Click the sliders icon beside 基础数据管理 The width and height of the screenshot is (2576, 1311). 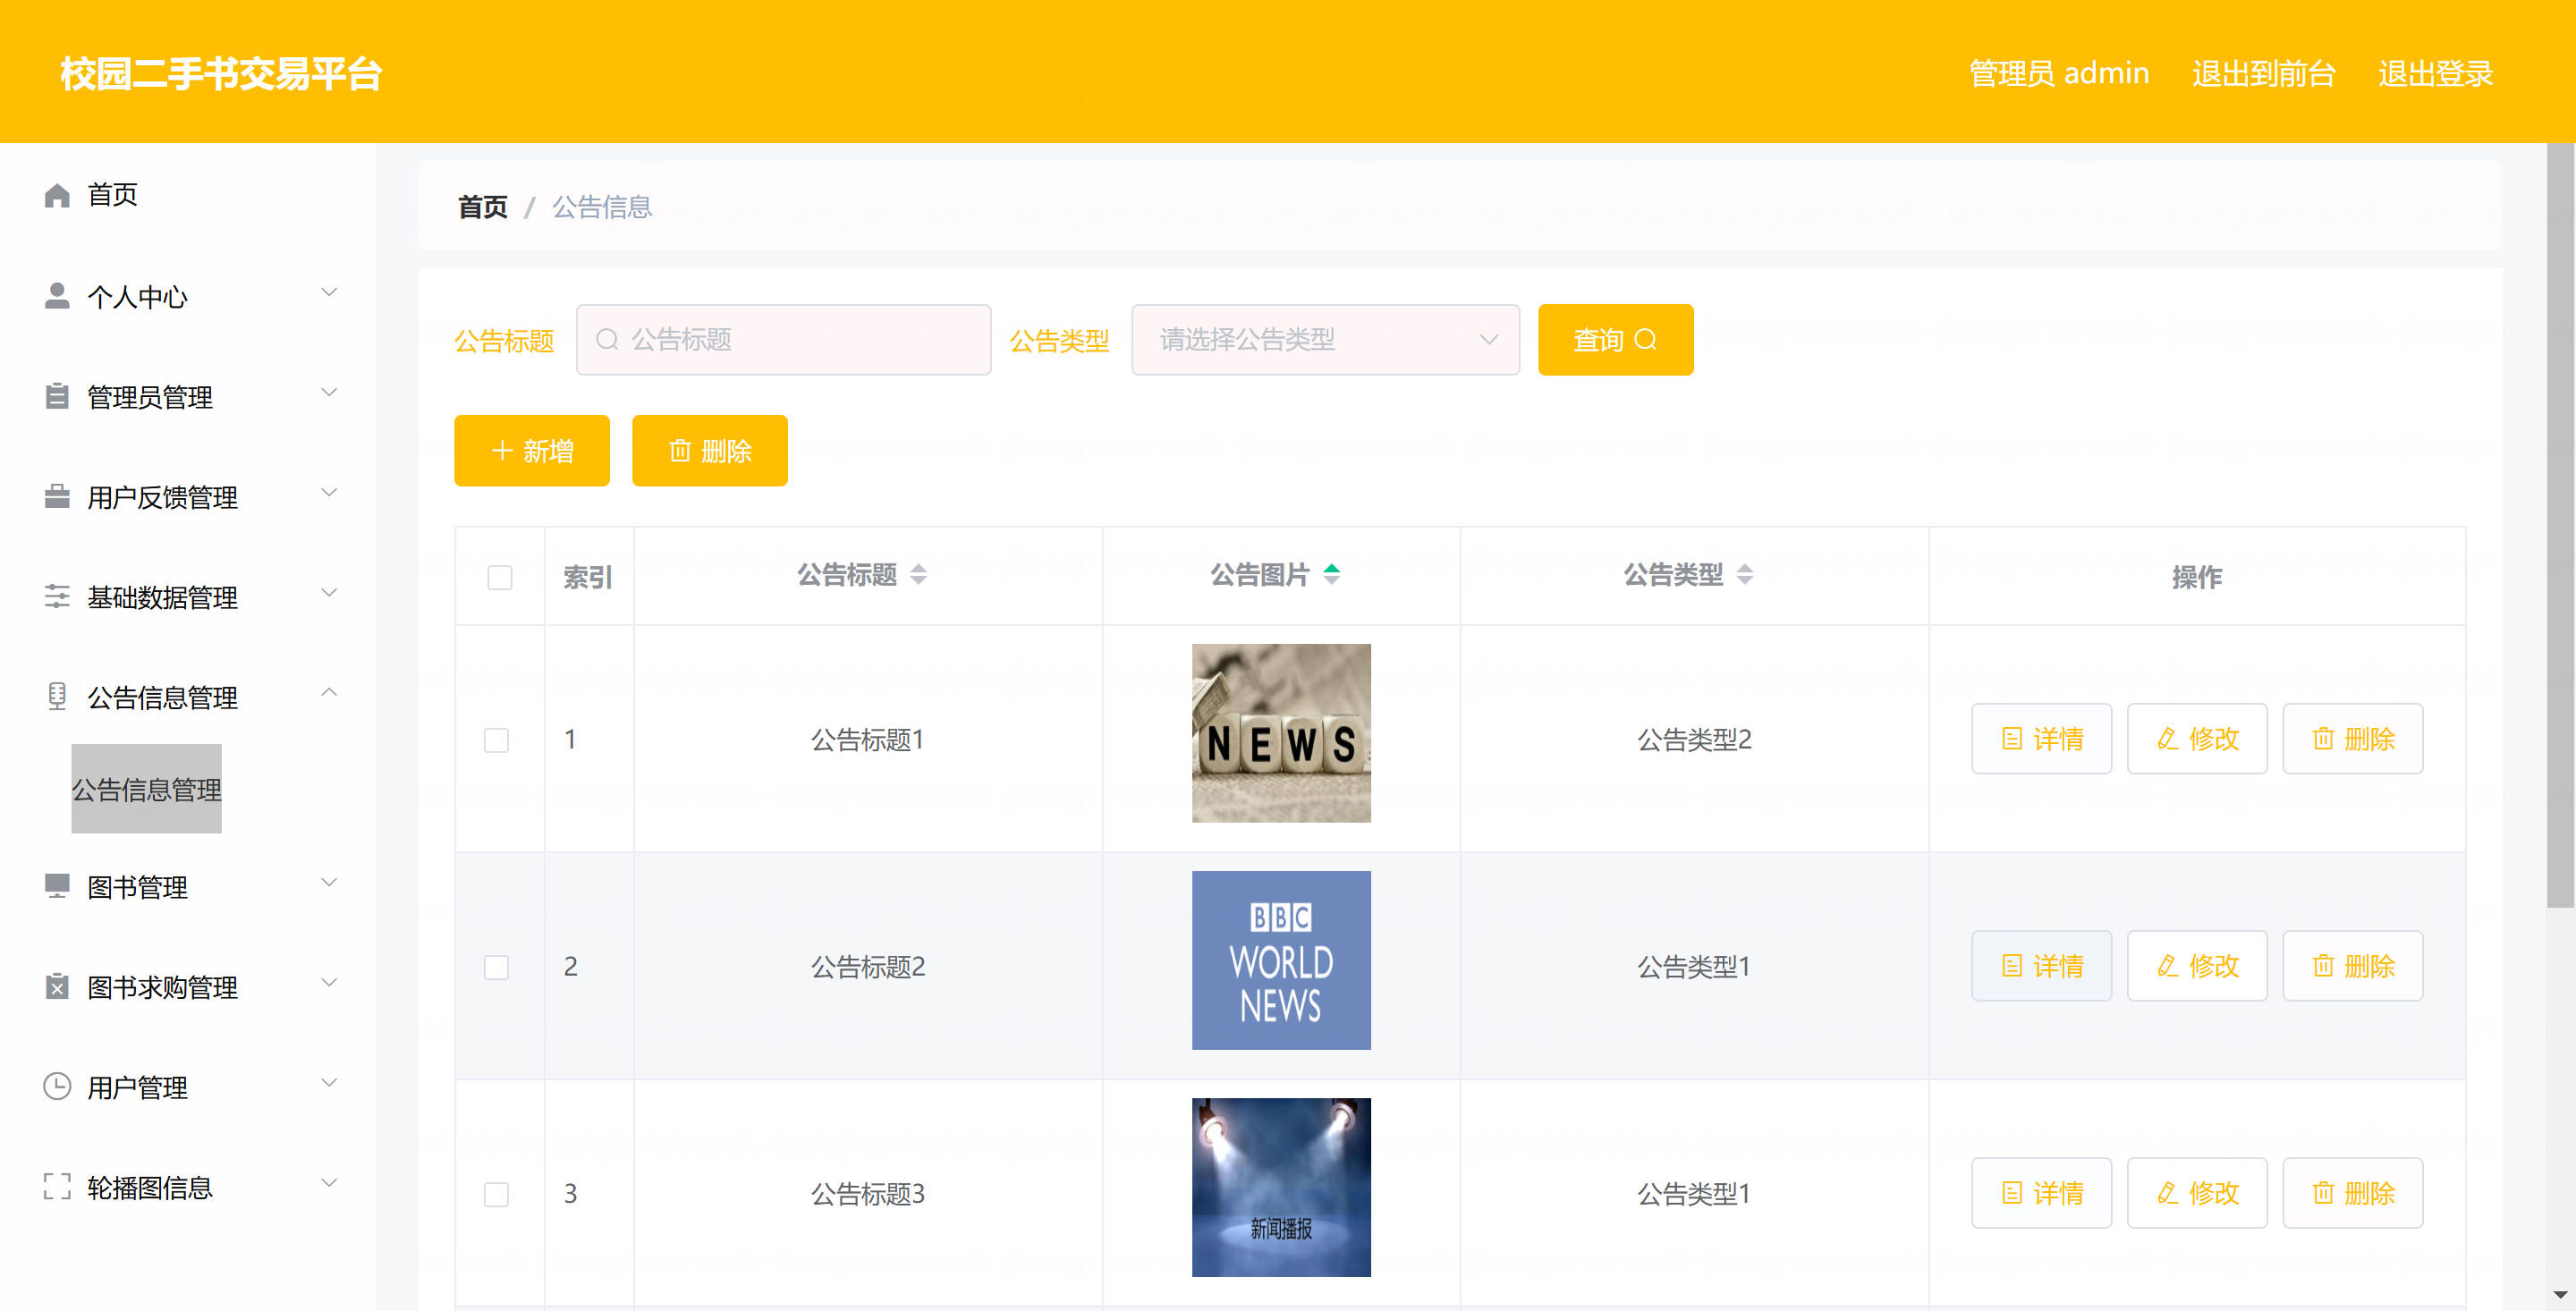[x=57, y=597]
